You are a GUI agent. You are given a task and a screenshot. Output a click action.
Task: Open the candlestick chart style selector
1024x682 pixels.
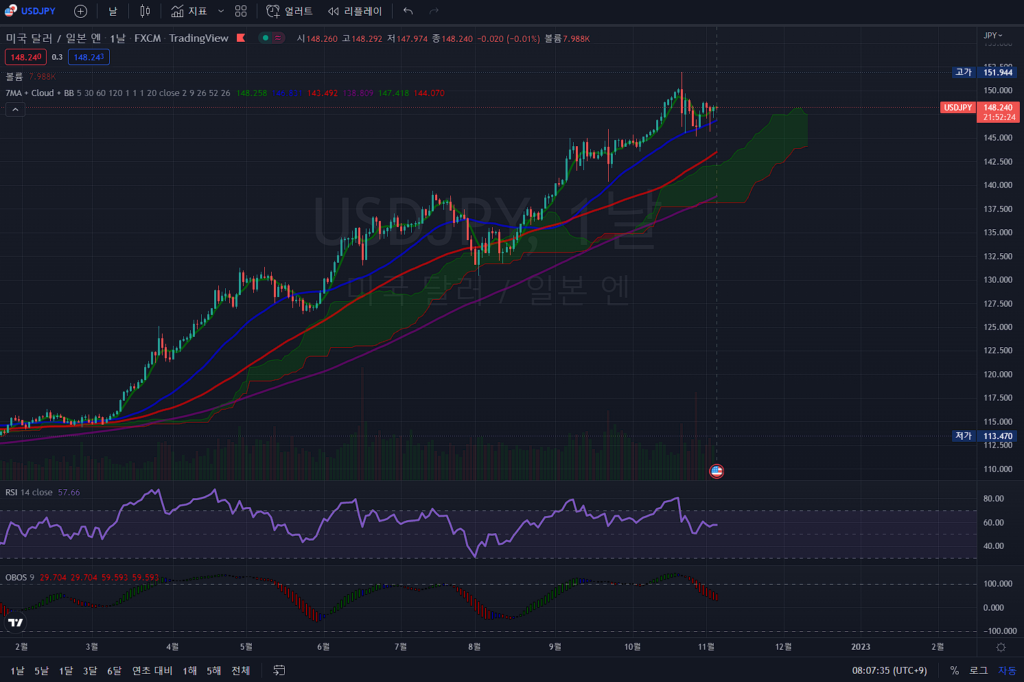click(x=145, y=11)
